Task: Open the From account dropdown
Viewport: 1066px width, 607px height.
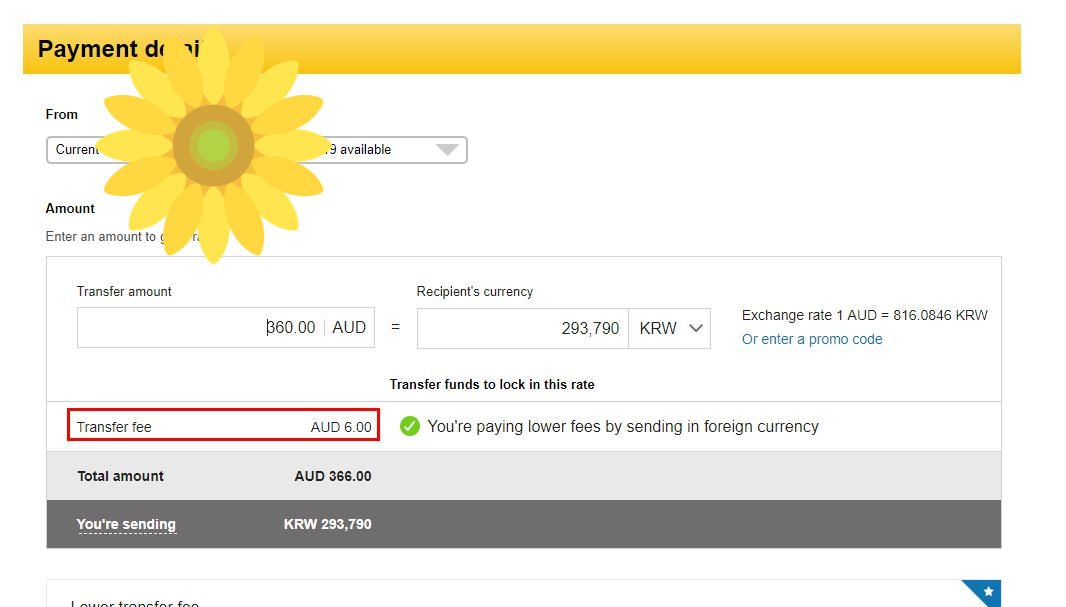Action: click(256, 150)
